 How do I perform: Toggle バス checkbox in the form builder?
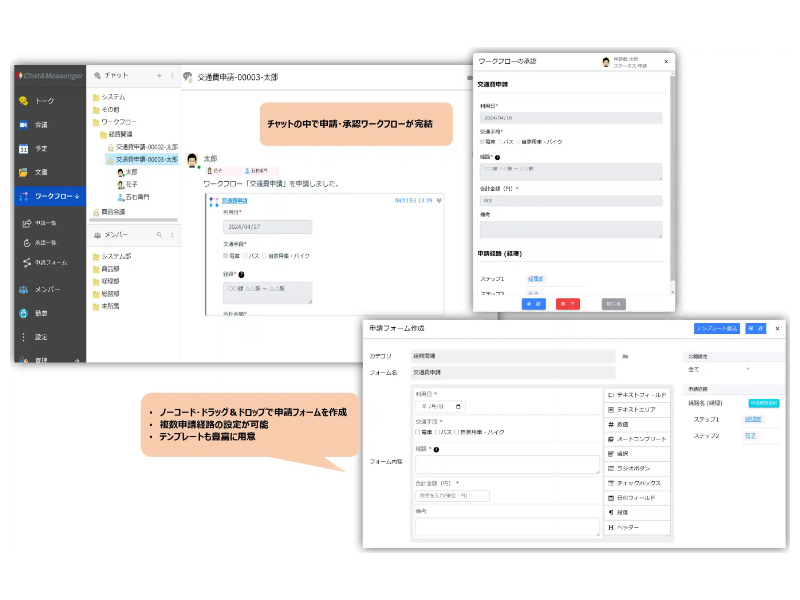pos(437,432)
